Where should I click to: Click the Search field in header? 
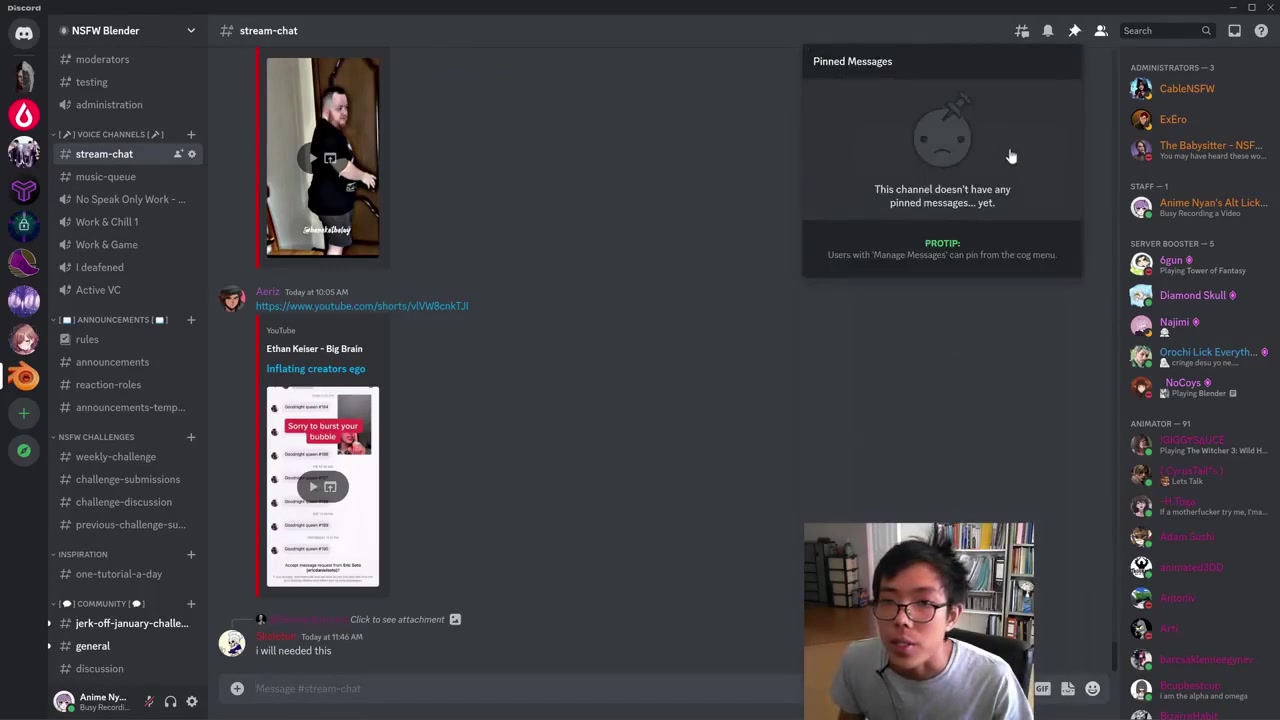[1160, 31]
